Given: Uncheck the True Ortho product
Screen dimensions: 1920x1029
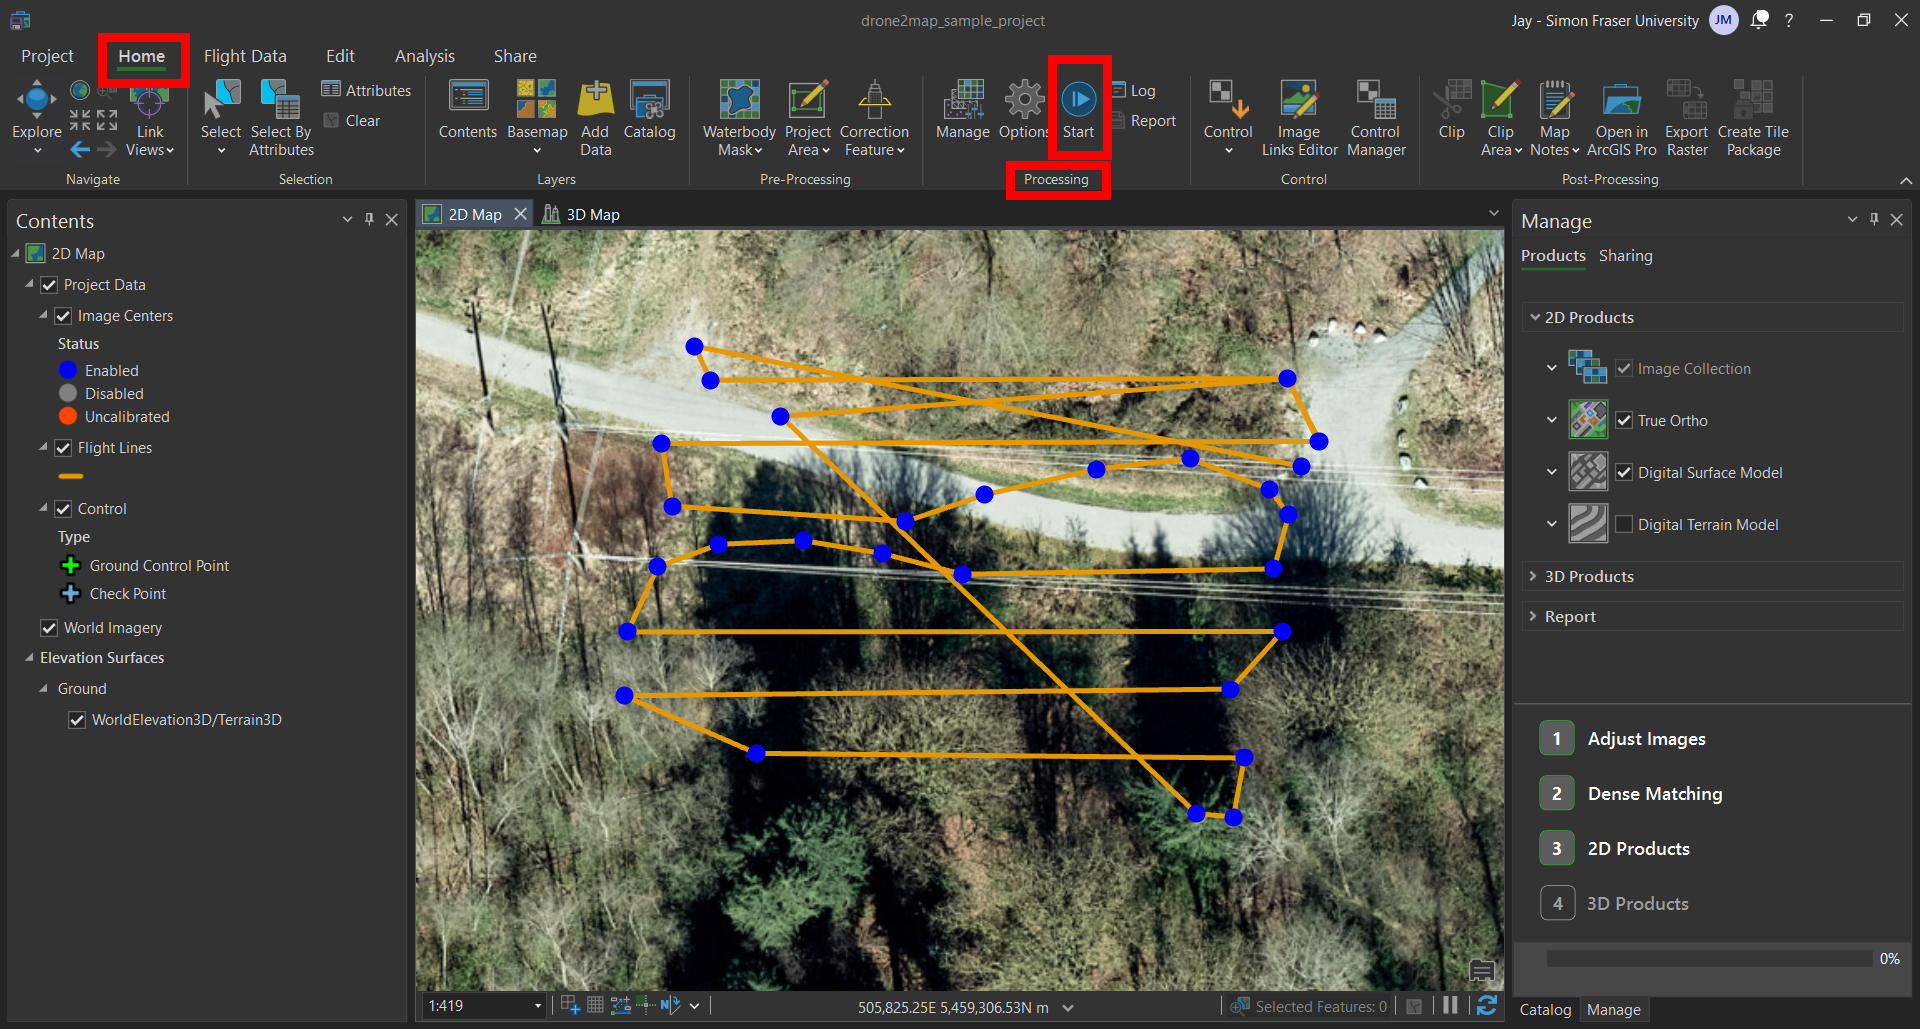Looking at the screenshot, I should click(x=1624, y=421).
